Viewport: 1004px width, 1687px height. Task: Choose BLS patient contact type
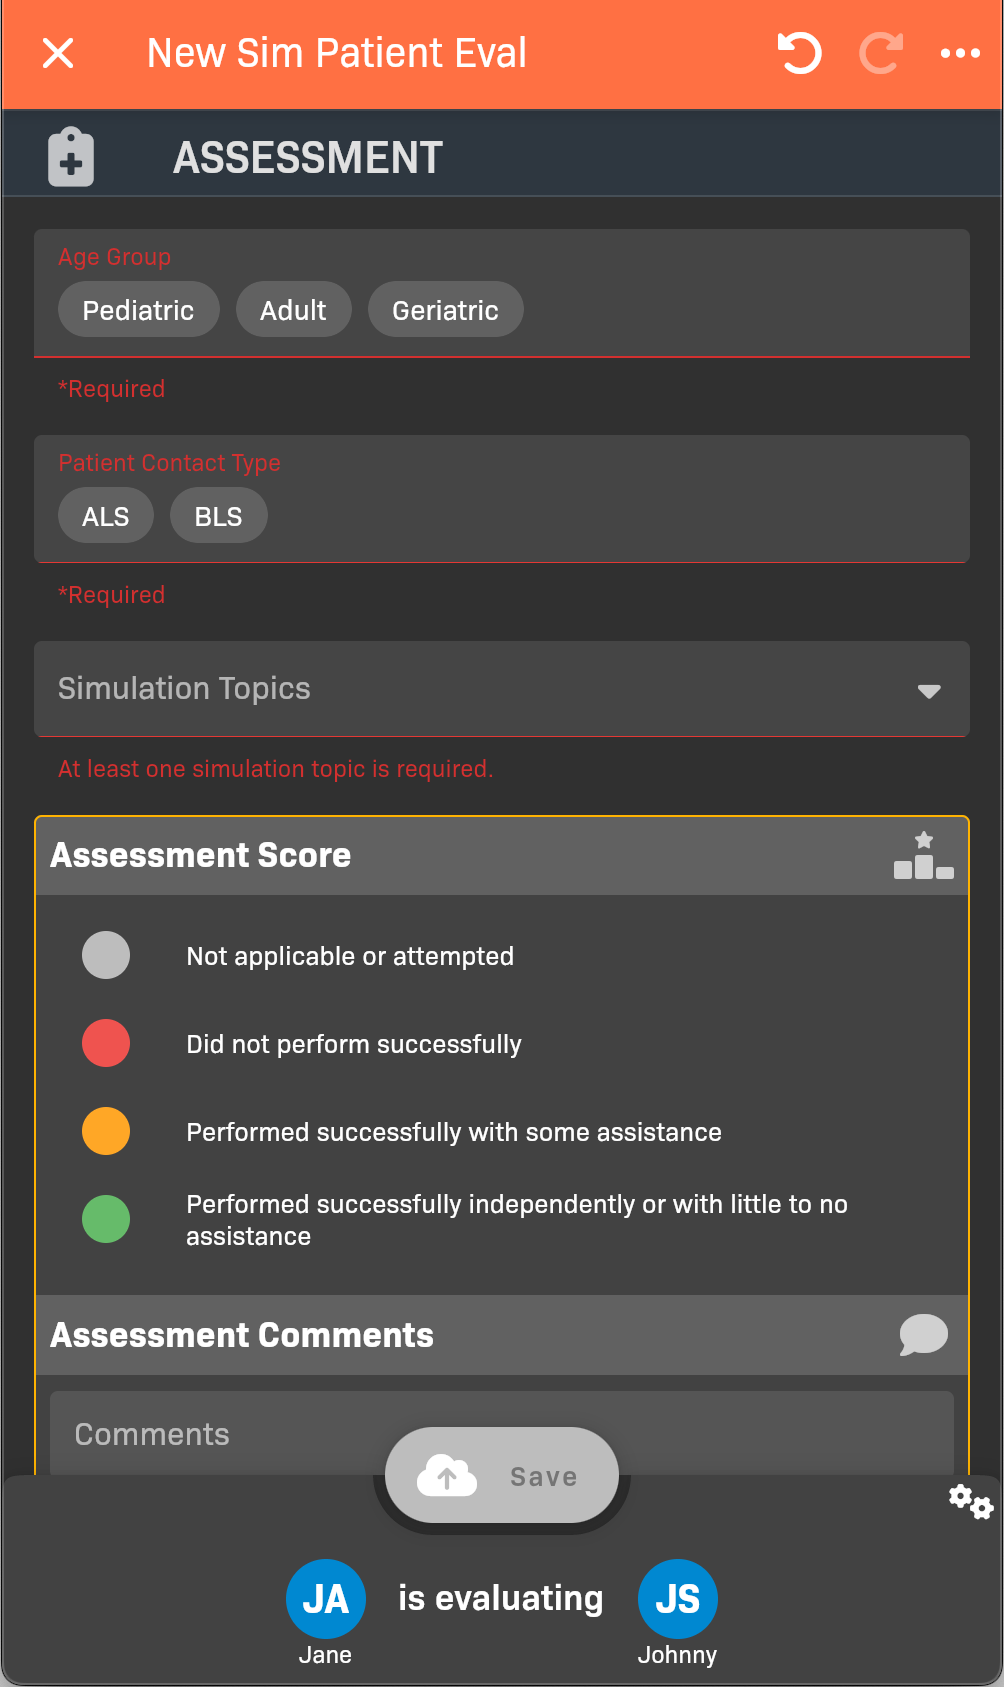(218, 516)
